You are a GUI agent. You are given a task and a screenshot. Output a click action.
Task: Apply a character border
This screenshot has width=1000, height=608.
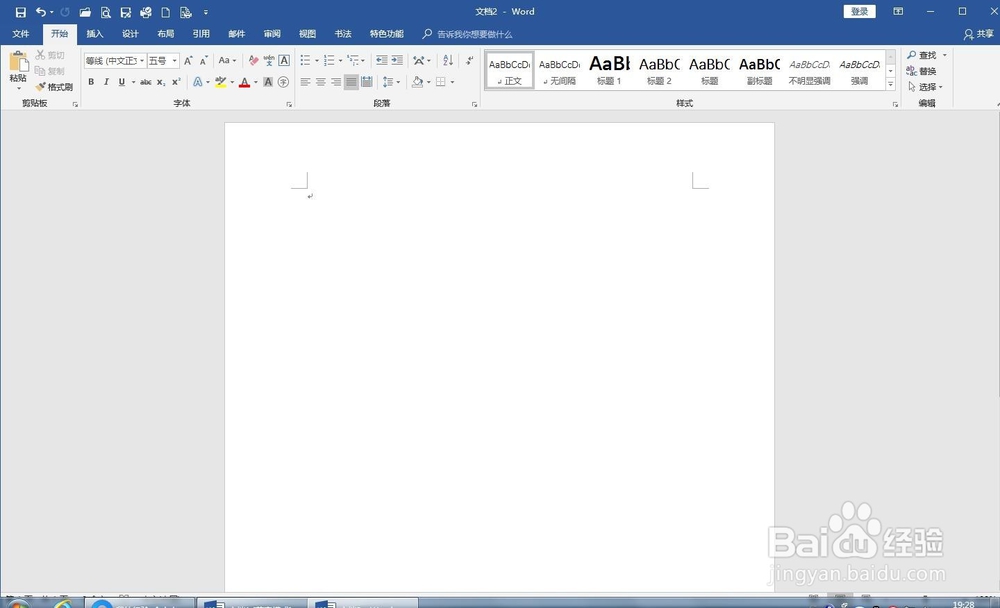(284, 61)
